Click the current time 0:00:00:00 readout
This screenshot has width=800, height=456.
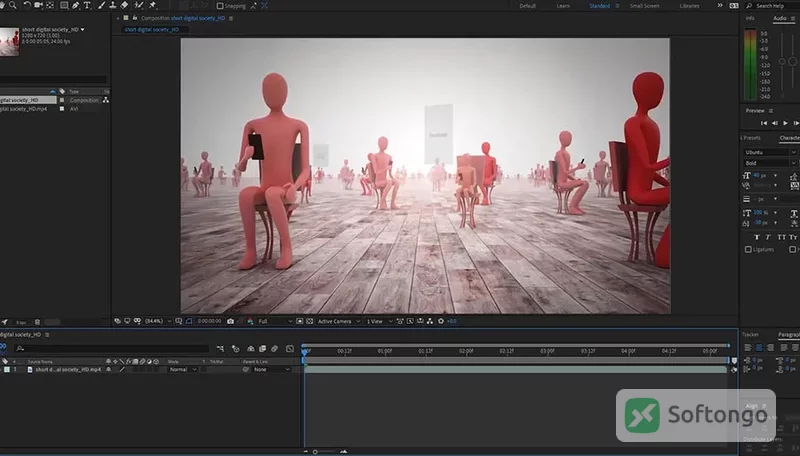[x=209, y=321]
